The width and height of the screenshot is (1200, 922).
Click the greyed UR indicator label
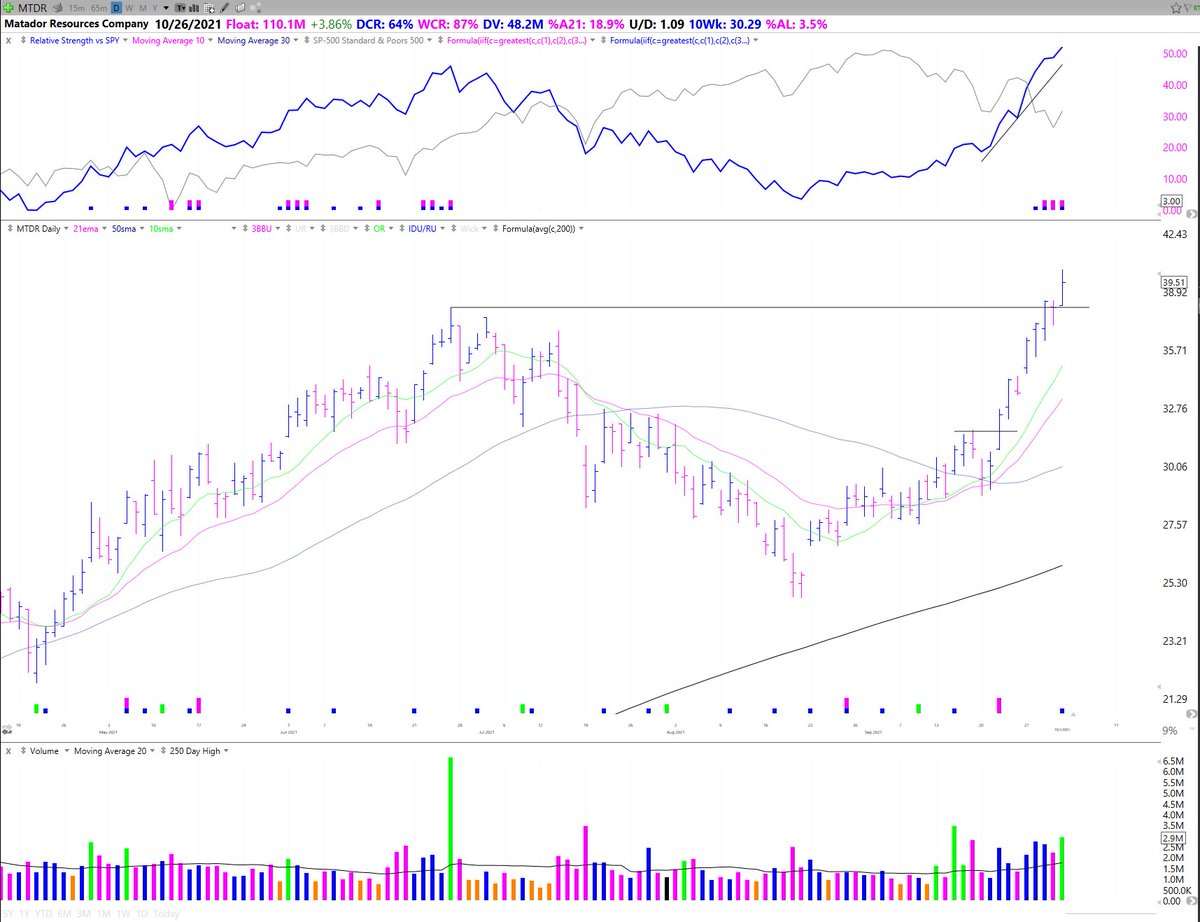point(301,230)
